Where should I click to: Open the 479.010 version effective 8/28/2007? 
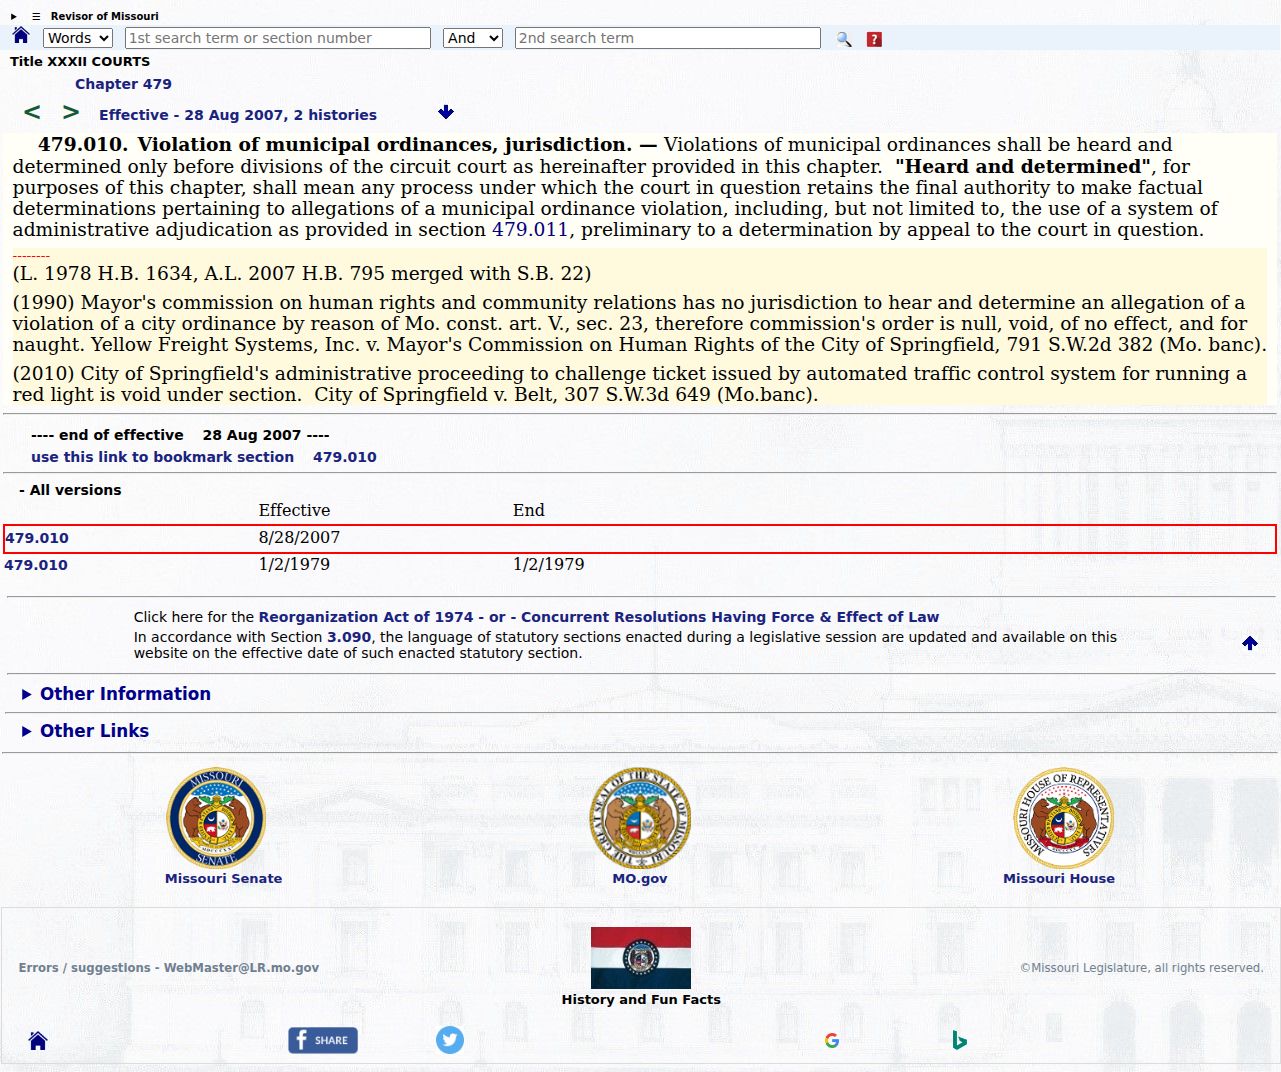[x=37, y=538]
